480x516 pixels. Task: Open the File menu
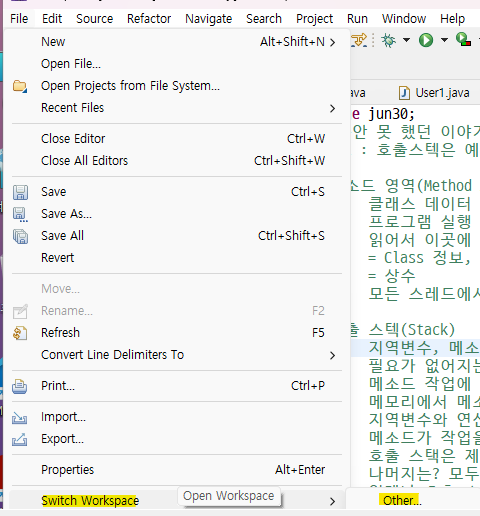point(19,19)
